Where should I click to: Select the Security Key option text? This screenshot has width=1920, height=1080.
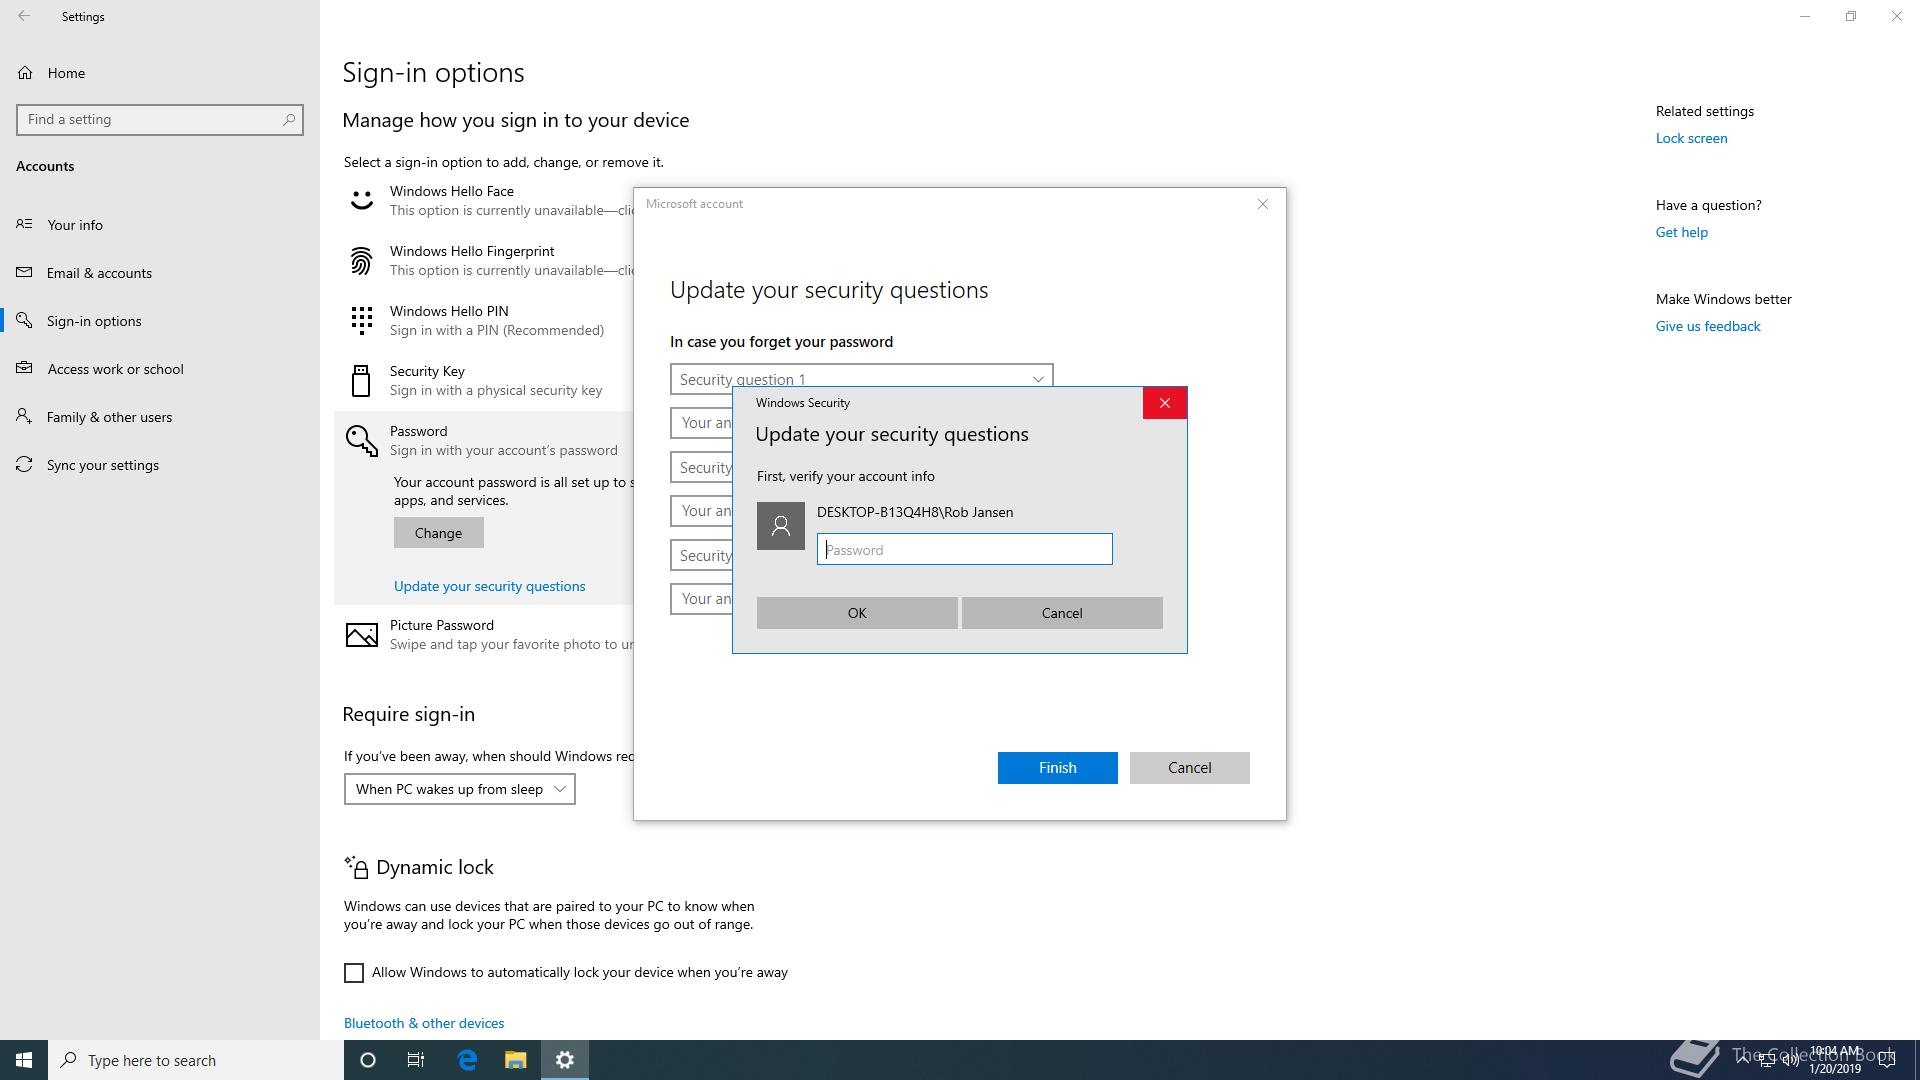pyautogui.click(x=427, y=371)
